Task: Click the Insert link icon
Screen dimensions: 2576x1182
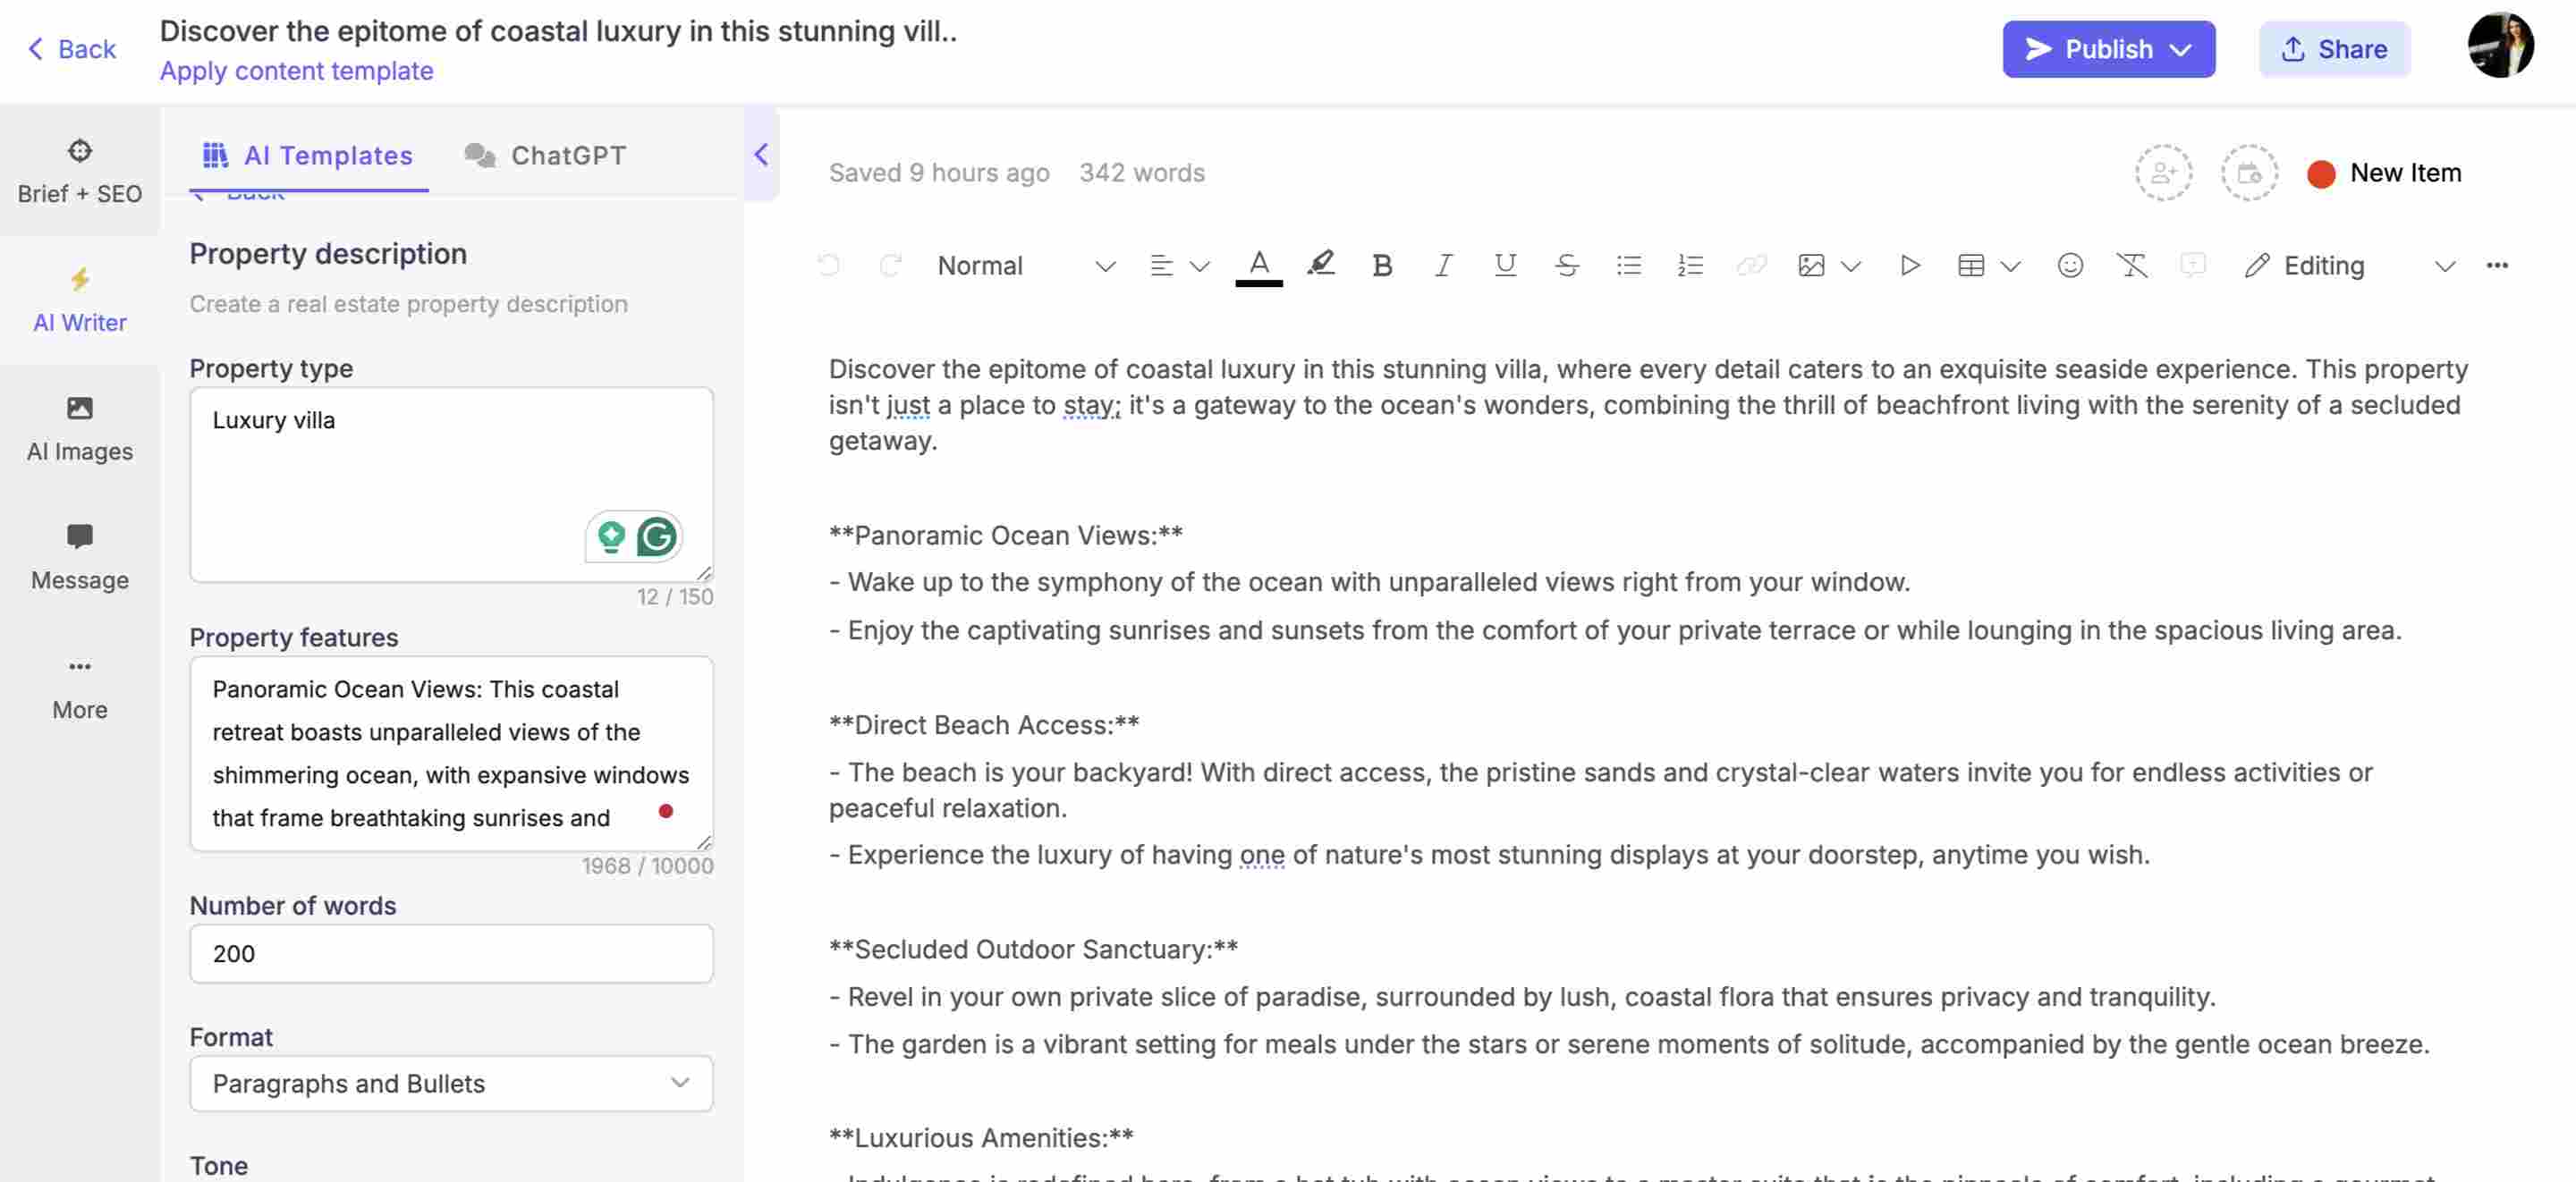Action: pos(1750,266)
